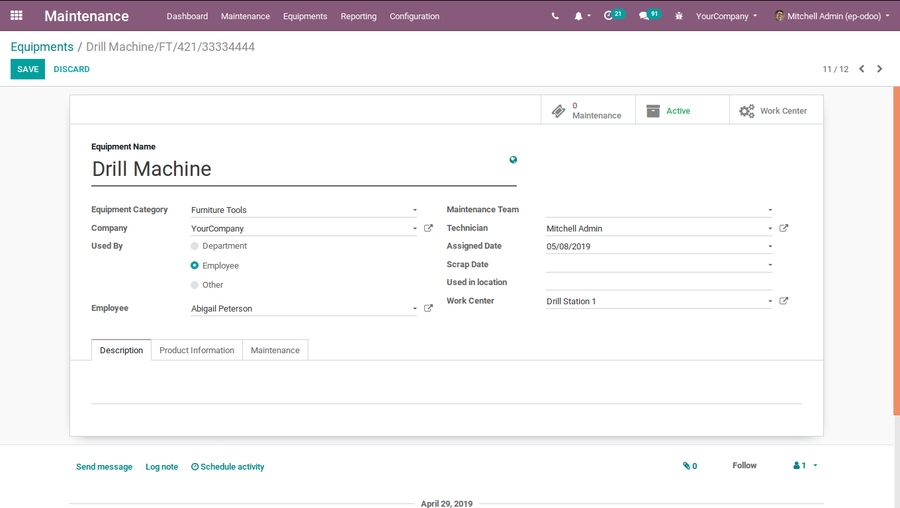Click Send message link
The width and height of the screenshot is (900, 508).
coord(104,467)
